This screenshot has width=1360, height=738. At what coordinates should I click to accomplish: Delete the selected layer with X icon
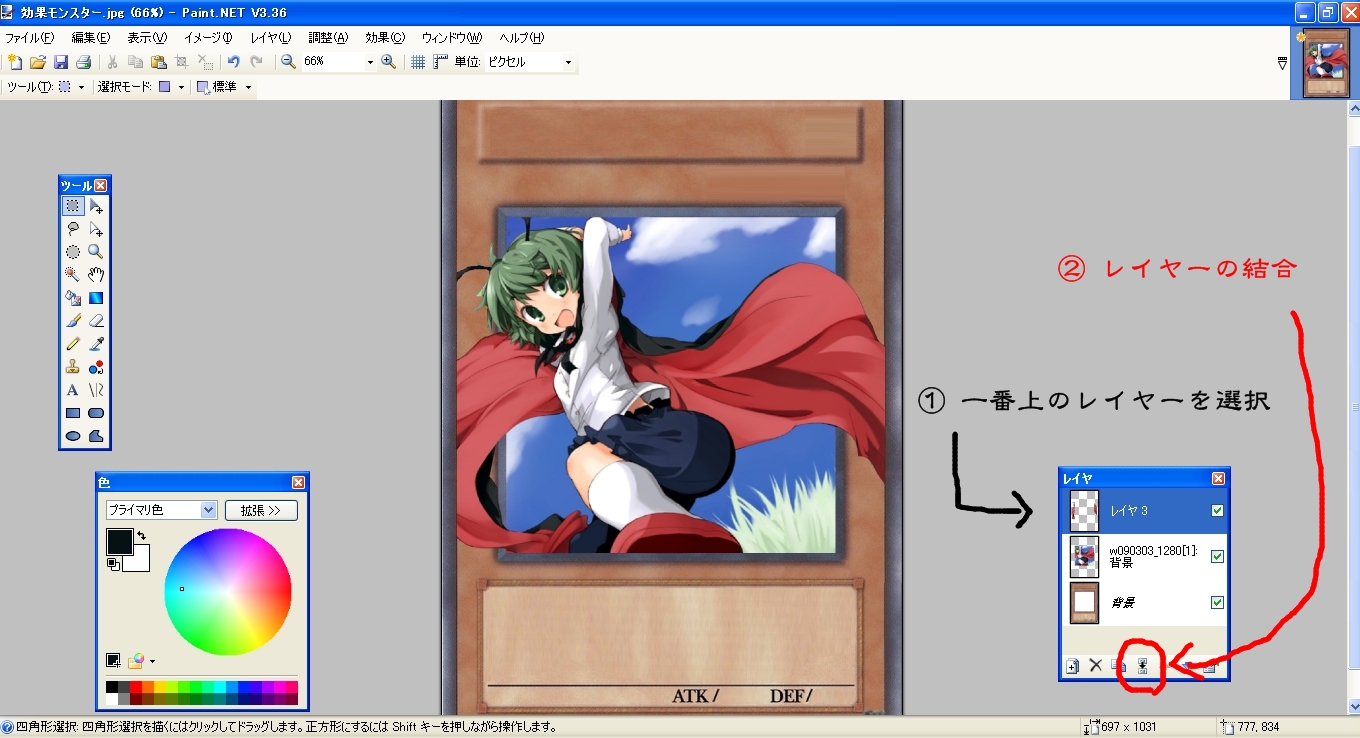point(1096,666)
